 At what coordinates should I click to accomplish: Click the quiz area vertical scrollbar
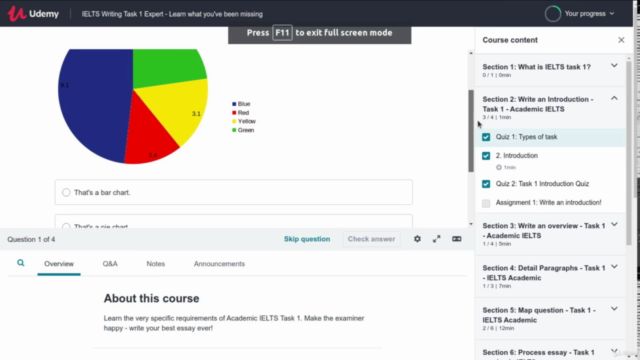(x=471, y=131)
